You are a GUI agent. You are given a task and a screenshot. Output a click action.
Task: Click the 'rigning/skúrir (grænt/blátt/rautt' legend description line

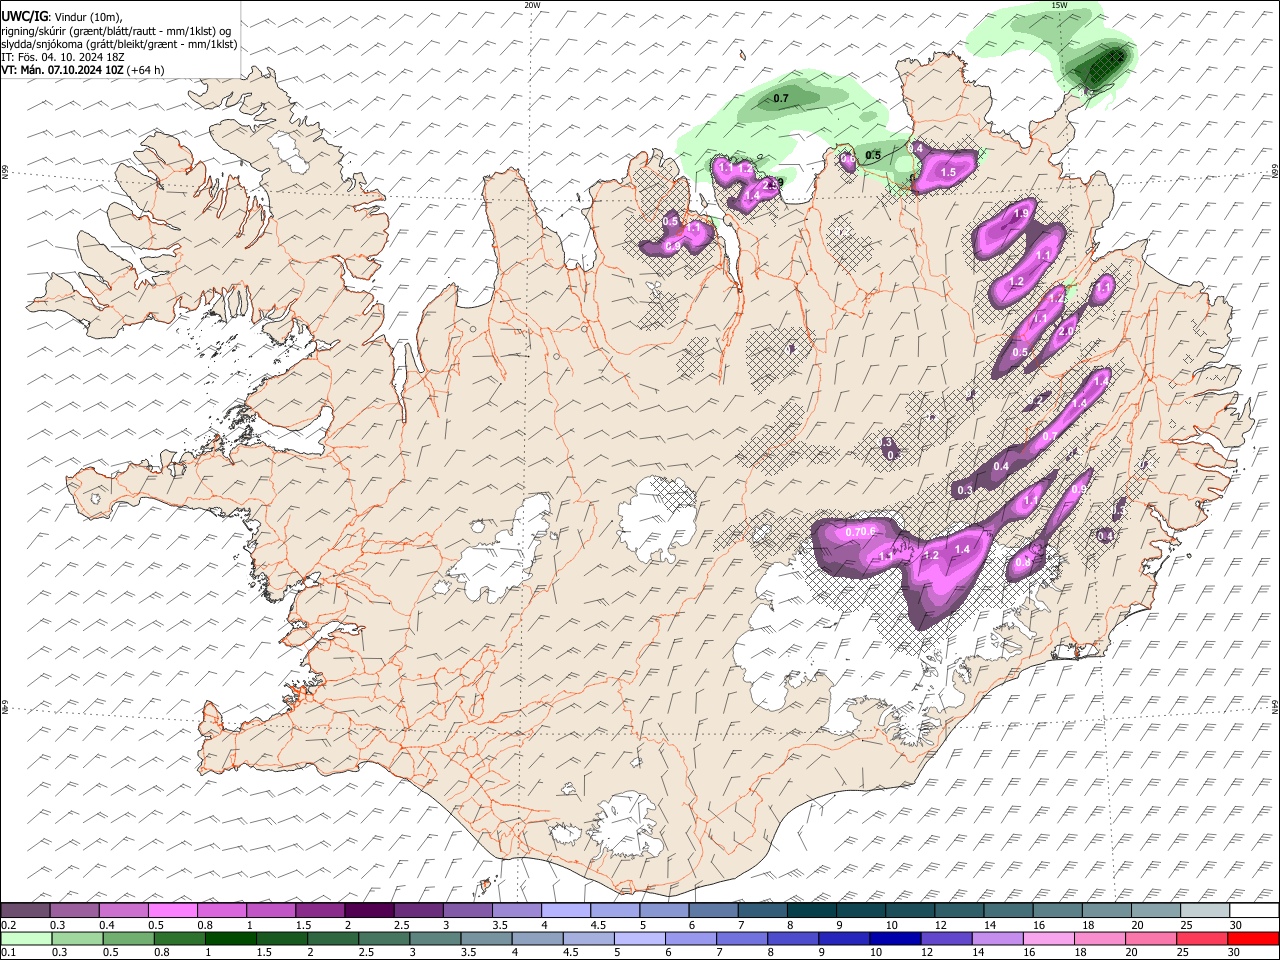pyautogui.click(x=116, y=31)
